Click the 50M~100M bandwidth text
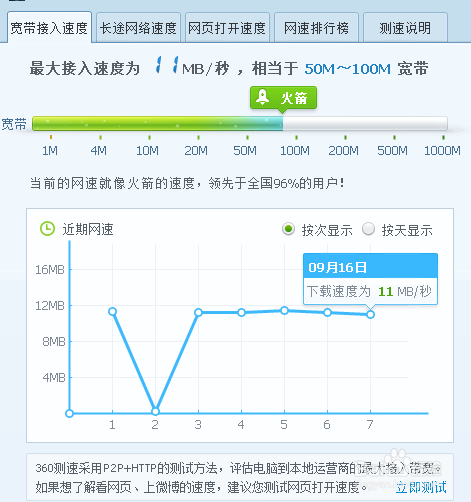This screenshot has height=502, width=471. [x=347, y=69]
